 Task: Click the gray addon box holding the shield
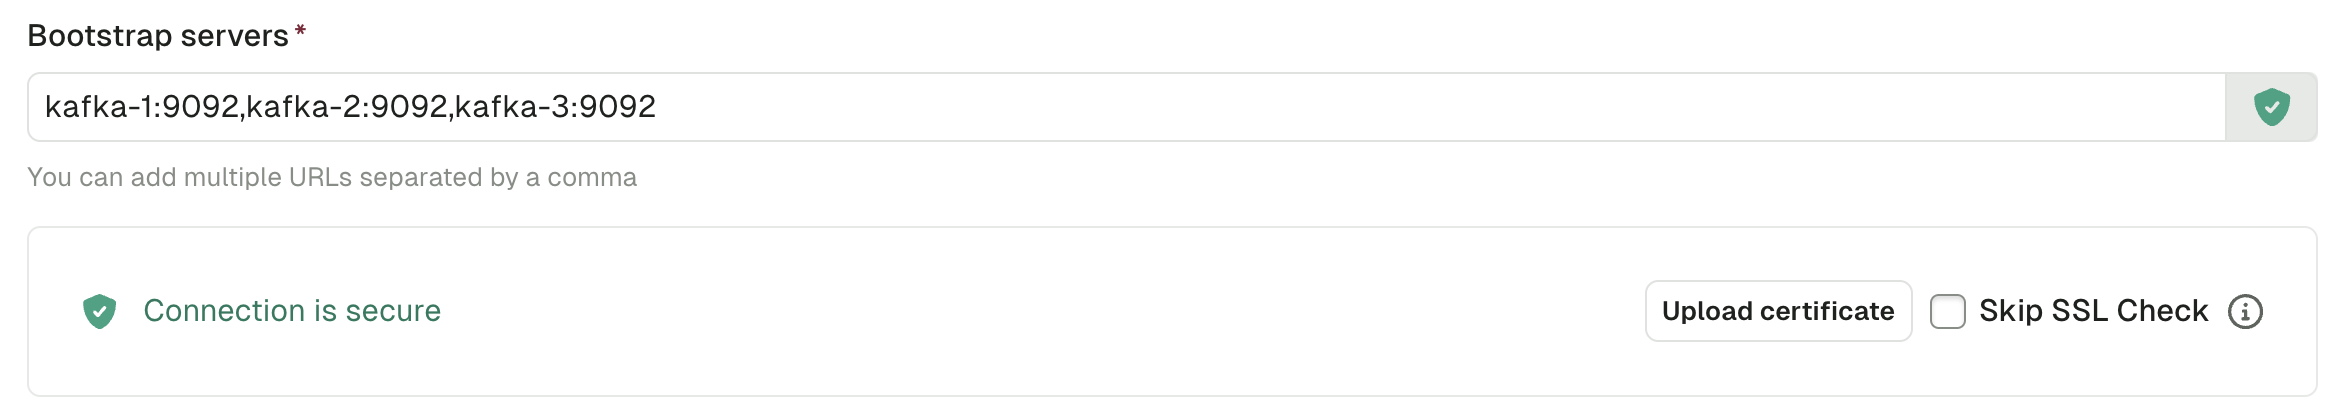coord(2271,107)
